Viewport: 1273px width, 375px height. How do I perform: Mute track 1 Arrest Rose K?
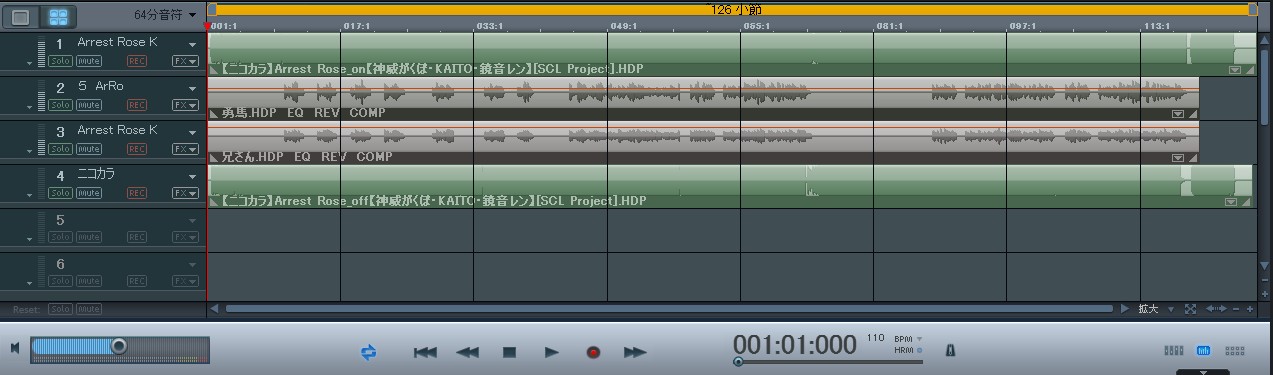tap(89, 61)
